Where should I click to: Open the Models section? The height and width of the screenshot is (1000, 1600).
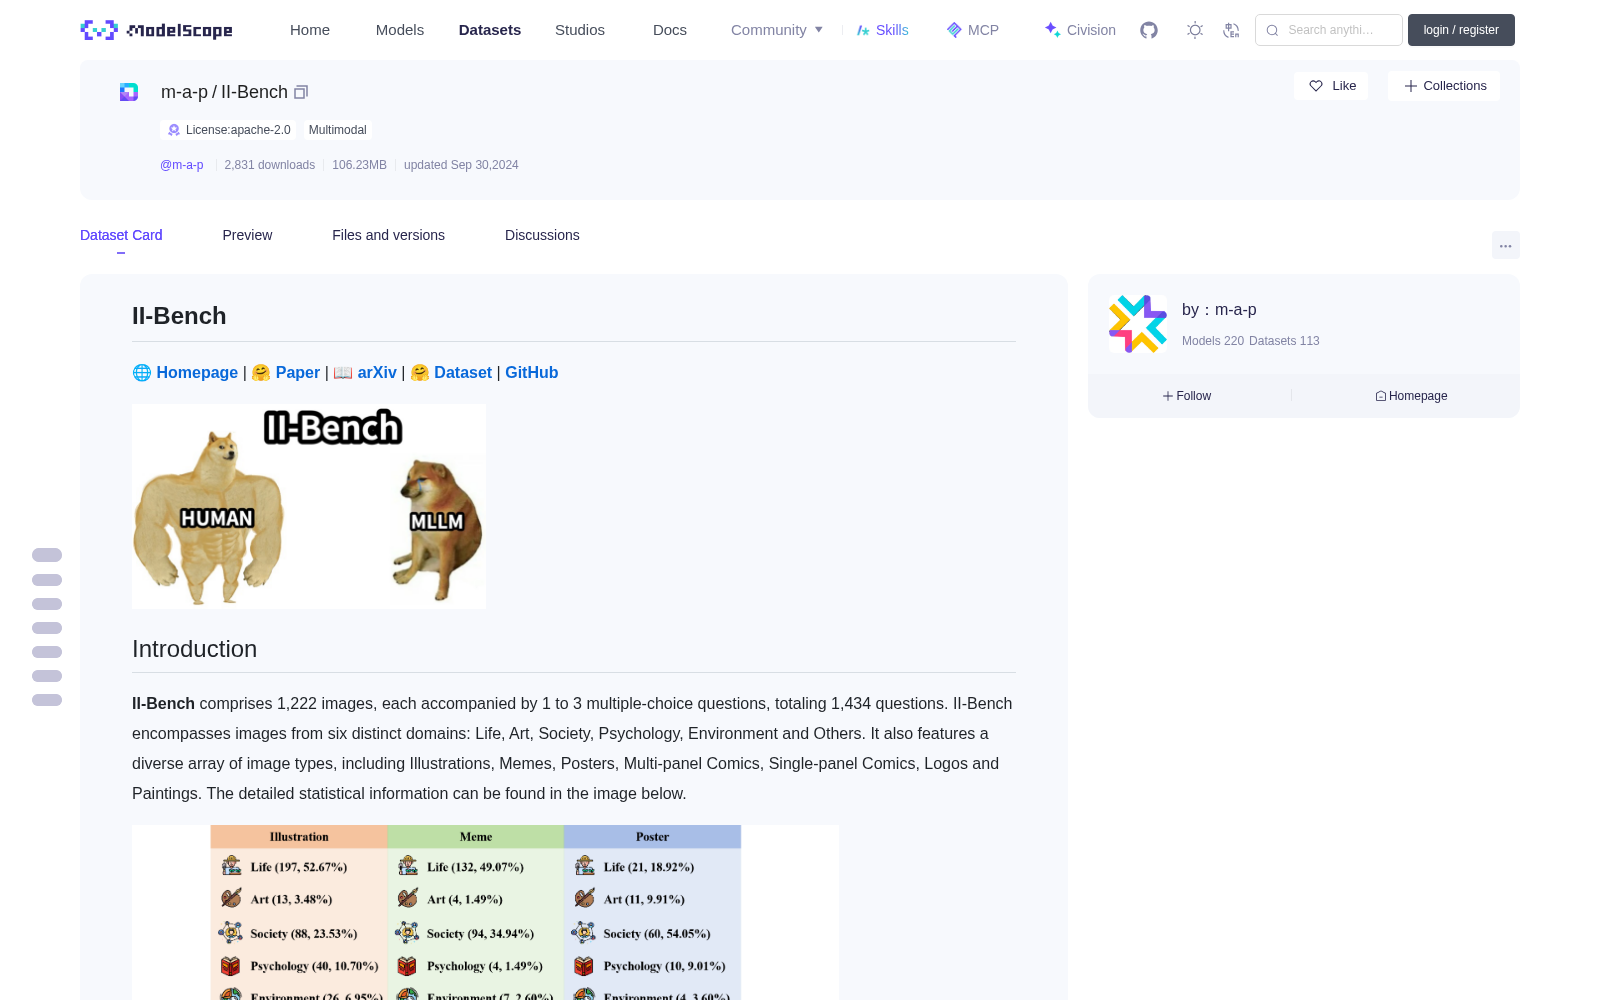pyautogui.click(x=400, y=30)
